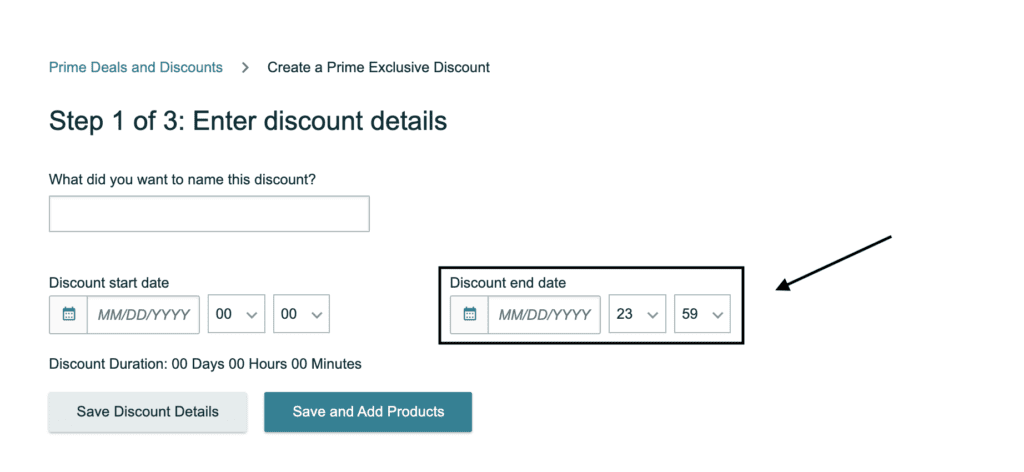
Task: Click the Save and Add Products button
Action: pos(368,412)
